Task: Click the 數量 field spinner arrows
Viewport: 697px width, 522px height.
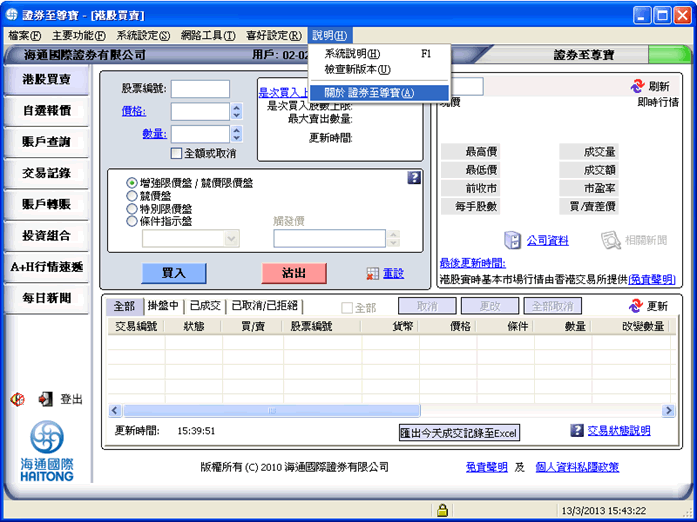Action: point(236,134)
